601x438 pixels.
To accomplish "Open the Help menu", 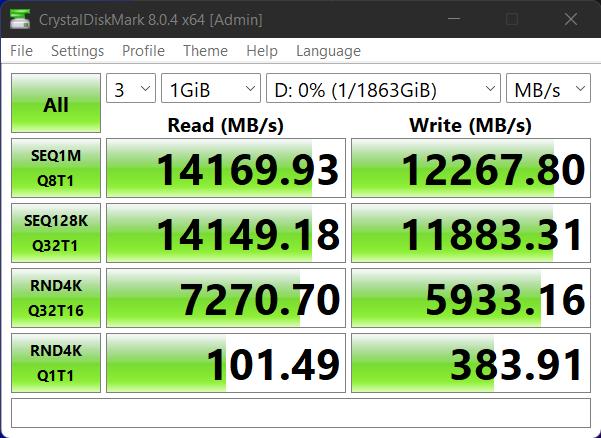I will click(261, 51).
